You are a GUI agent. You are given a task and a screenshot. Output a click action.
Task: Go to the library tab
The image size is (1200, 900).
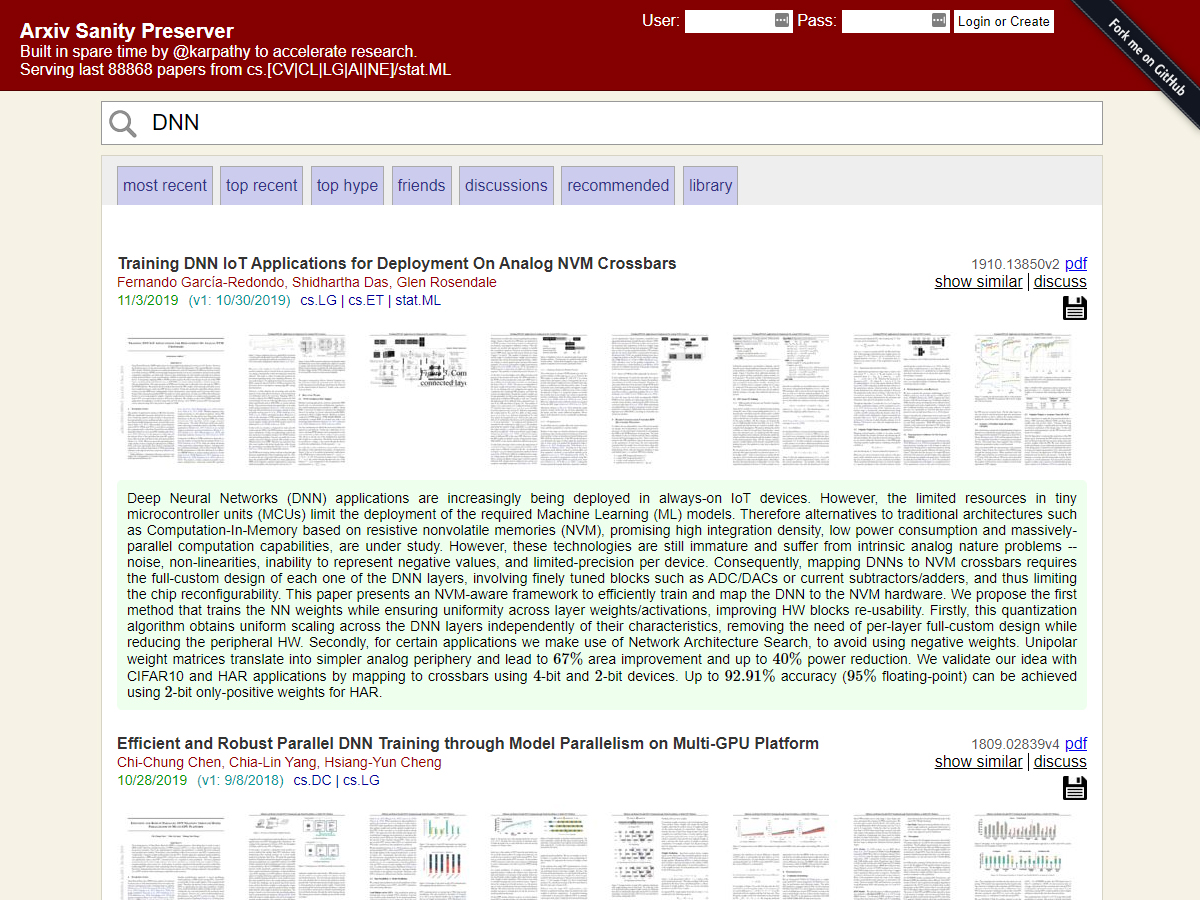click(710, 185)
